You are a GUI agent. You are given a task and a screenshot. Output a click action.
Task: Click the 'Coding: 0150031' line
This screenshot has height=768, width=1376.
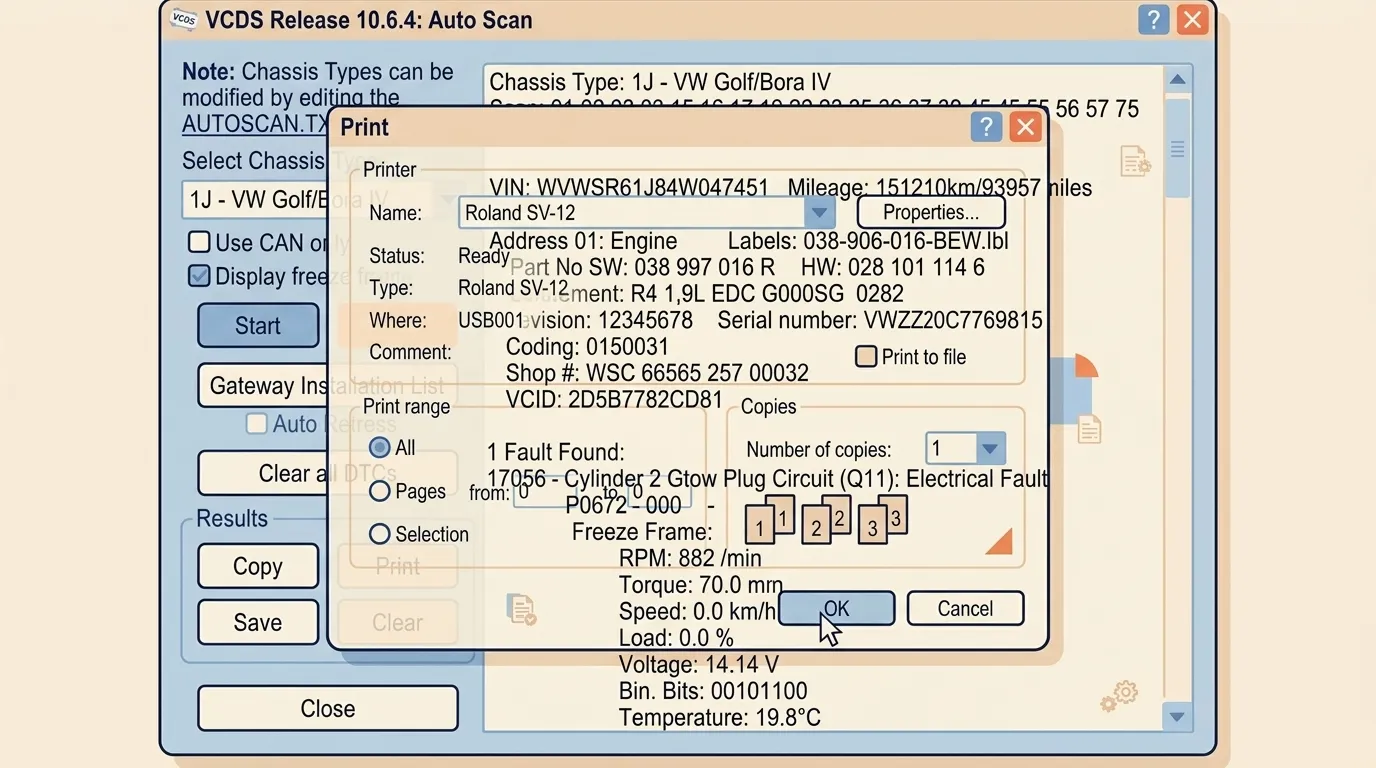(587, 347)
